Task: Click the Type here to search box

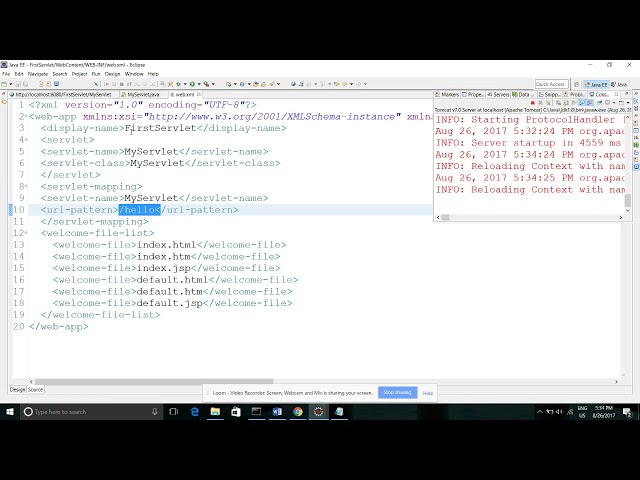Action: point(91,412)
